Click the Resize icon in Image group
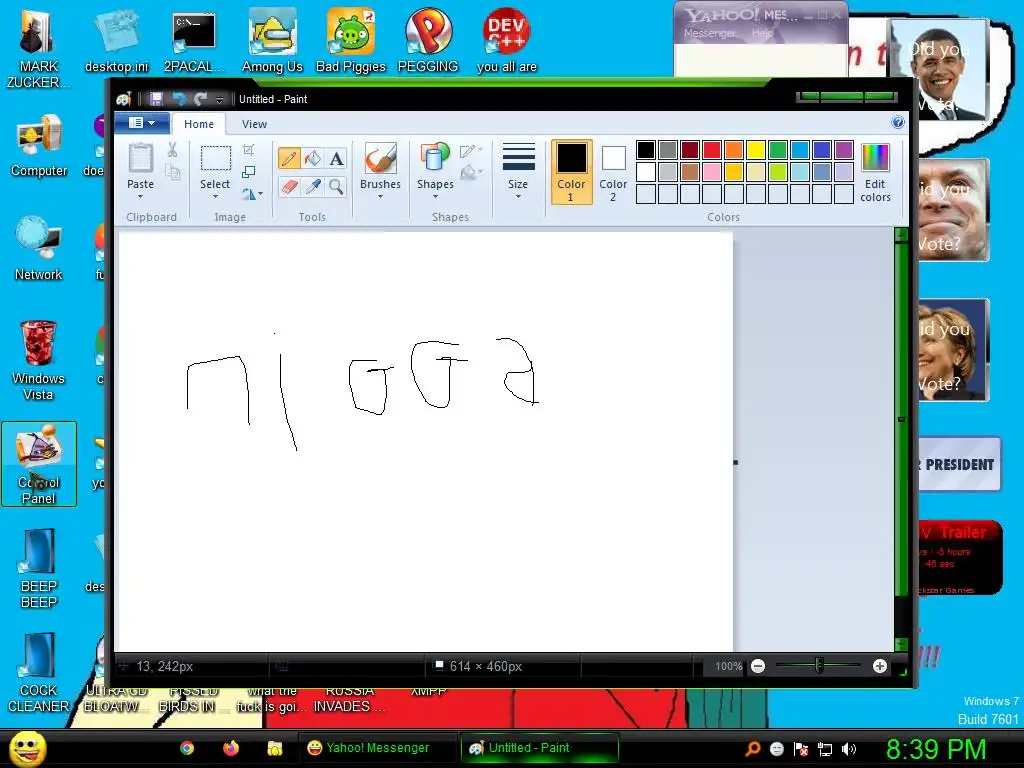Screen dimensions: 1024x768 tap(248, 172)
